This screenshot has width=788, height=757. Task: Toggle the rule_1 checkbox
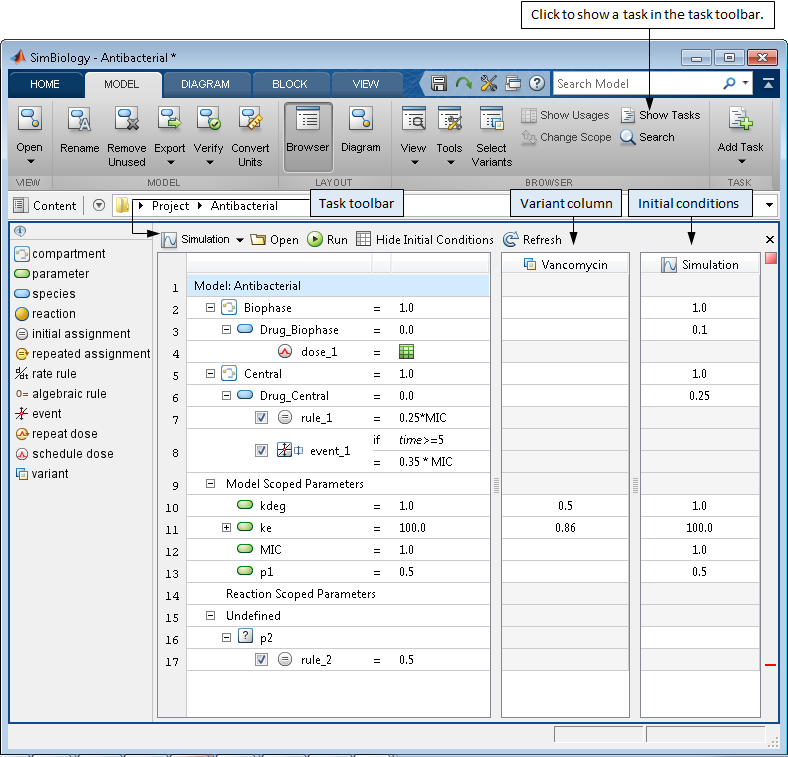pos(261,418)
